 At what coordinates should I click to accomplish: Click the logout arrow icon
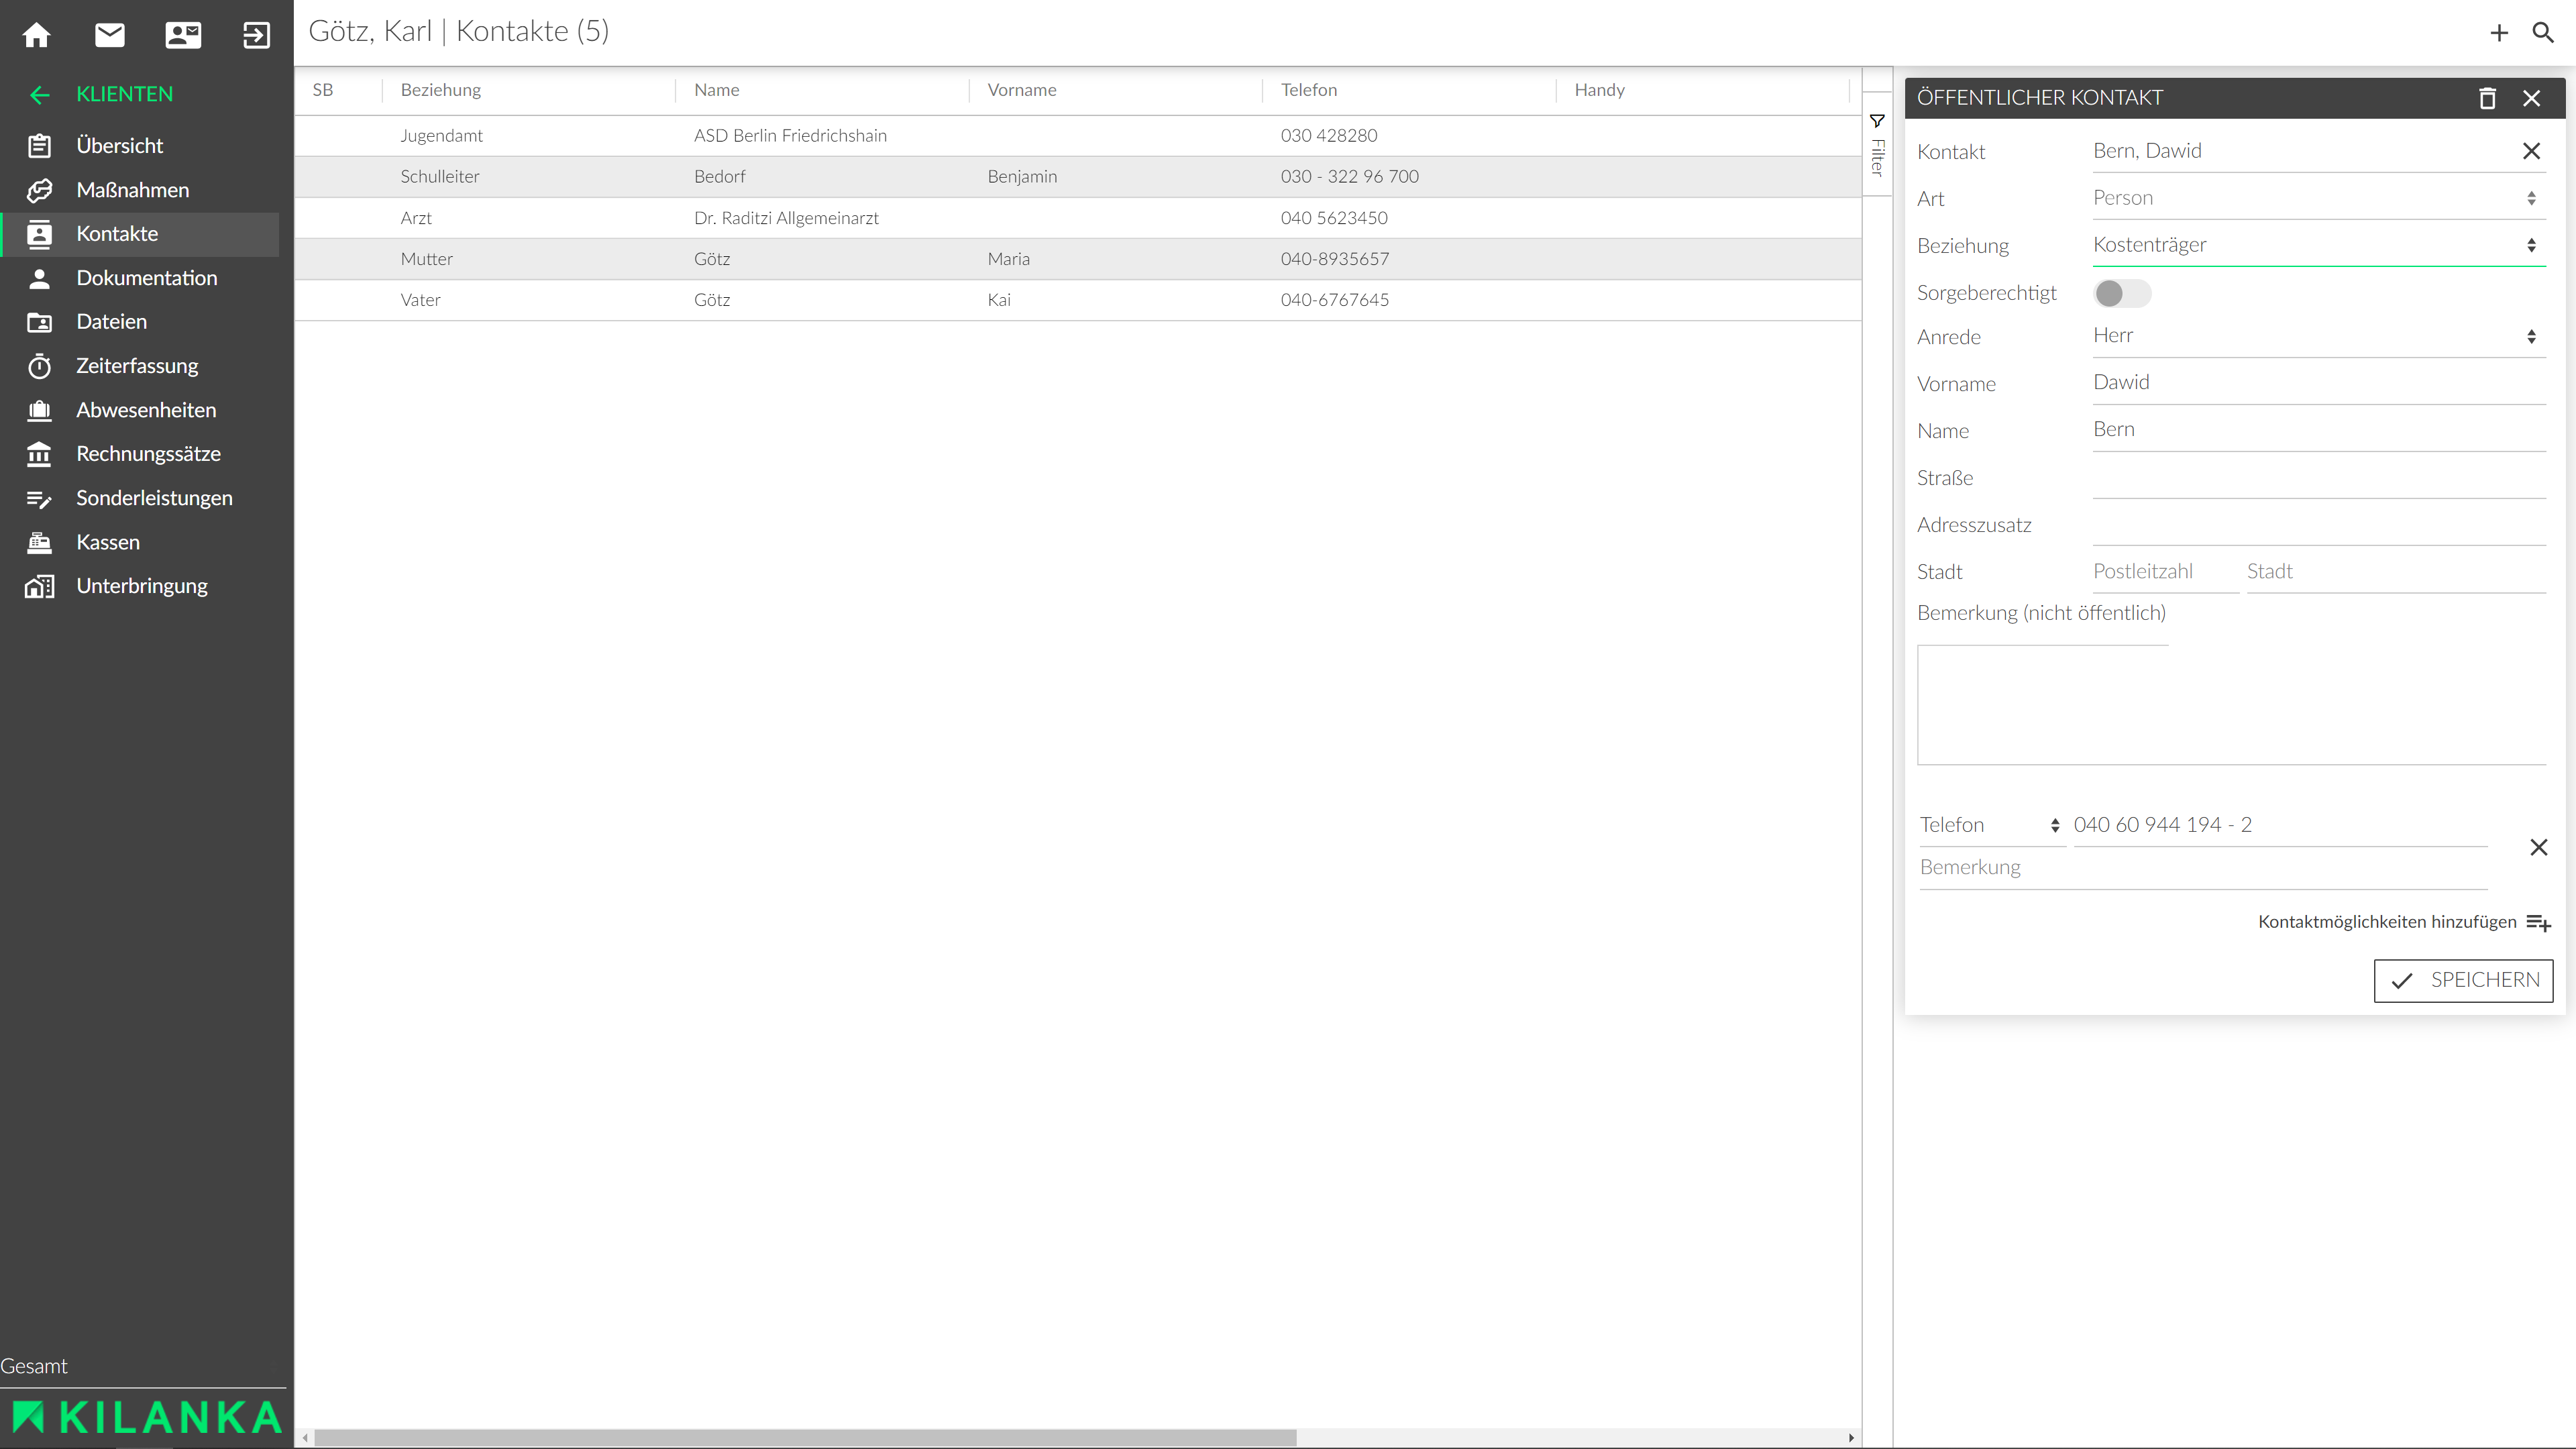pos(256,35)
